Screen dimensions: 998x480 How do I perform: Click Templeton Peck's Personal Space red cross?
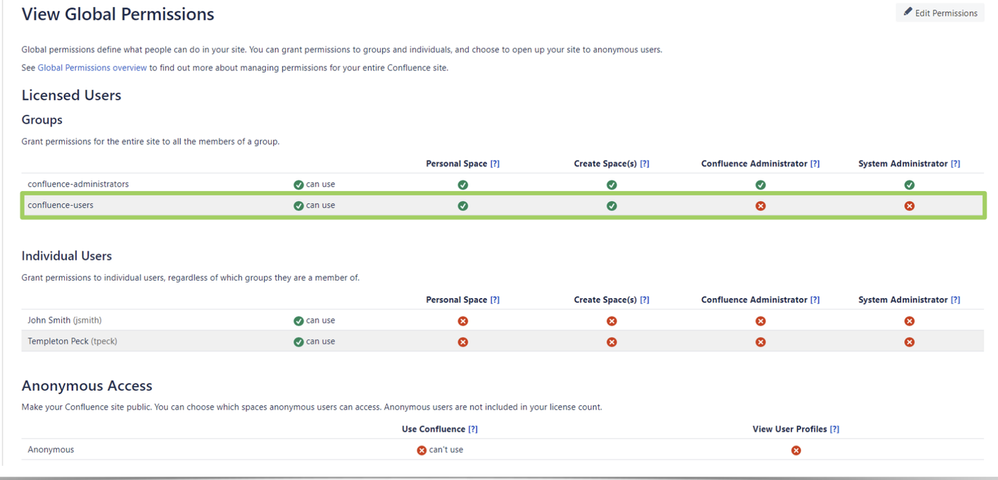463,342
